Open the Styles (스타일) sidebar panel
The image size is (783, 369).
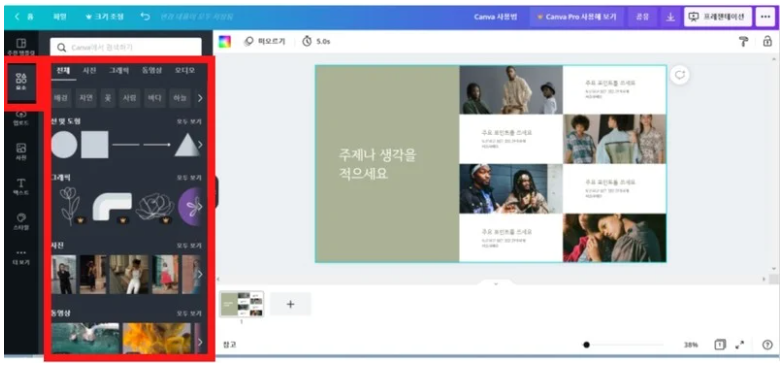click(21, 222)
